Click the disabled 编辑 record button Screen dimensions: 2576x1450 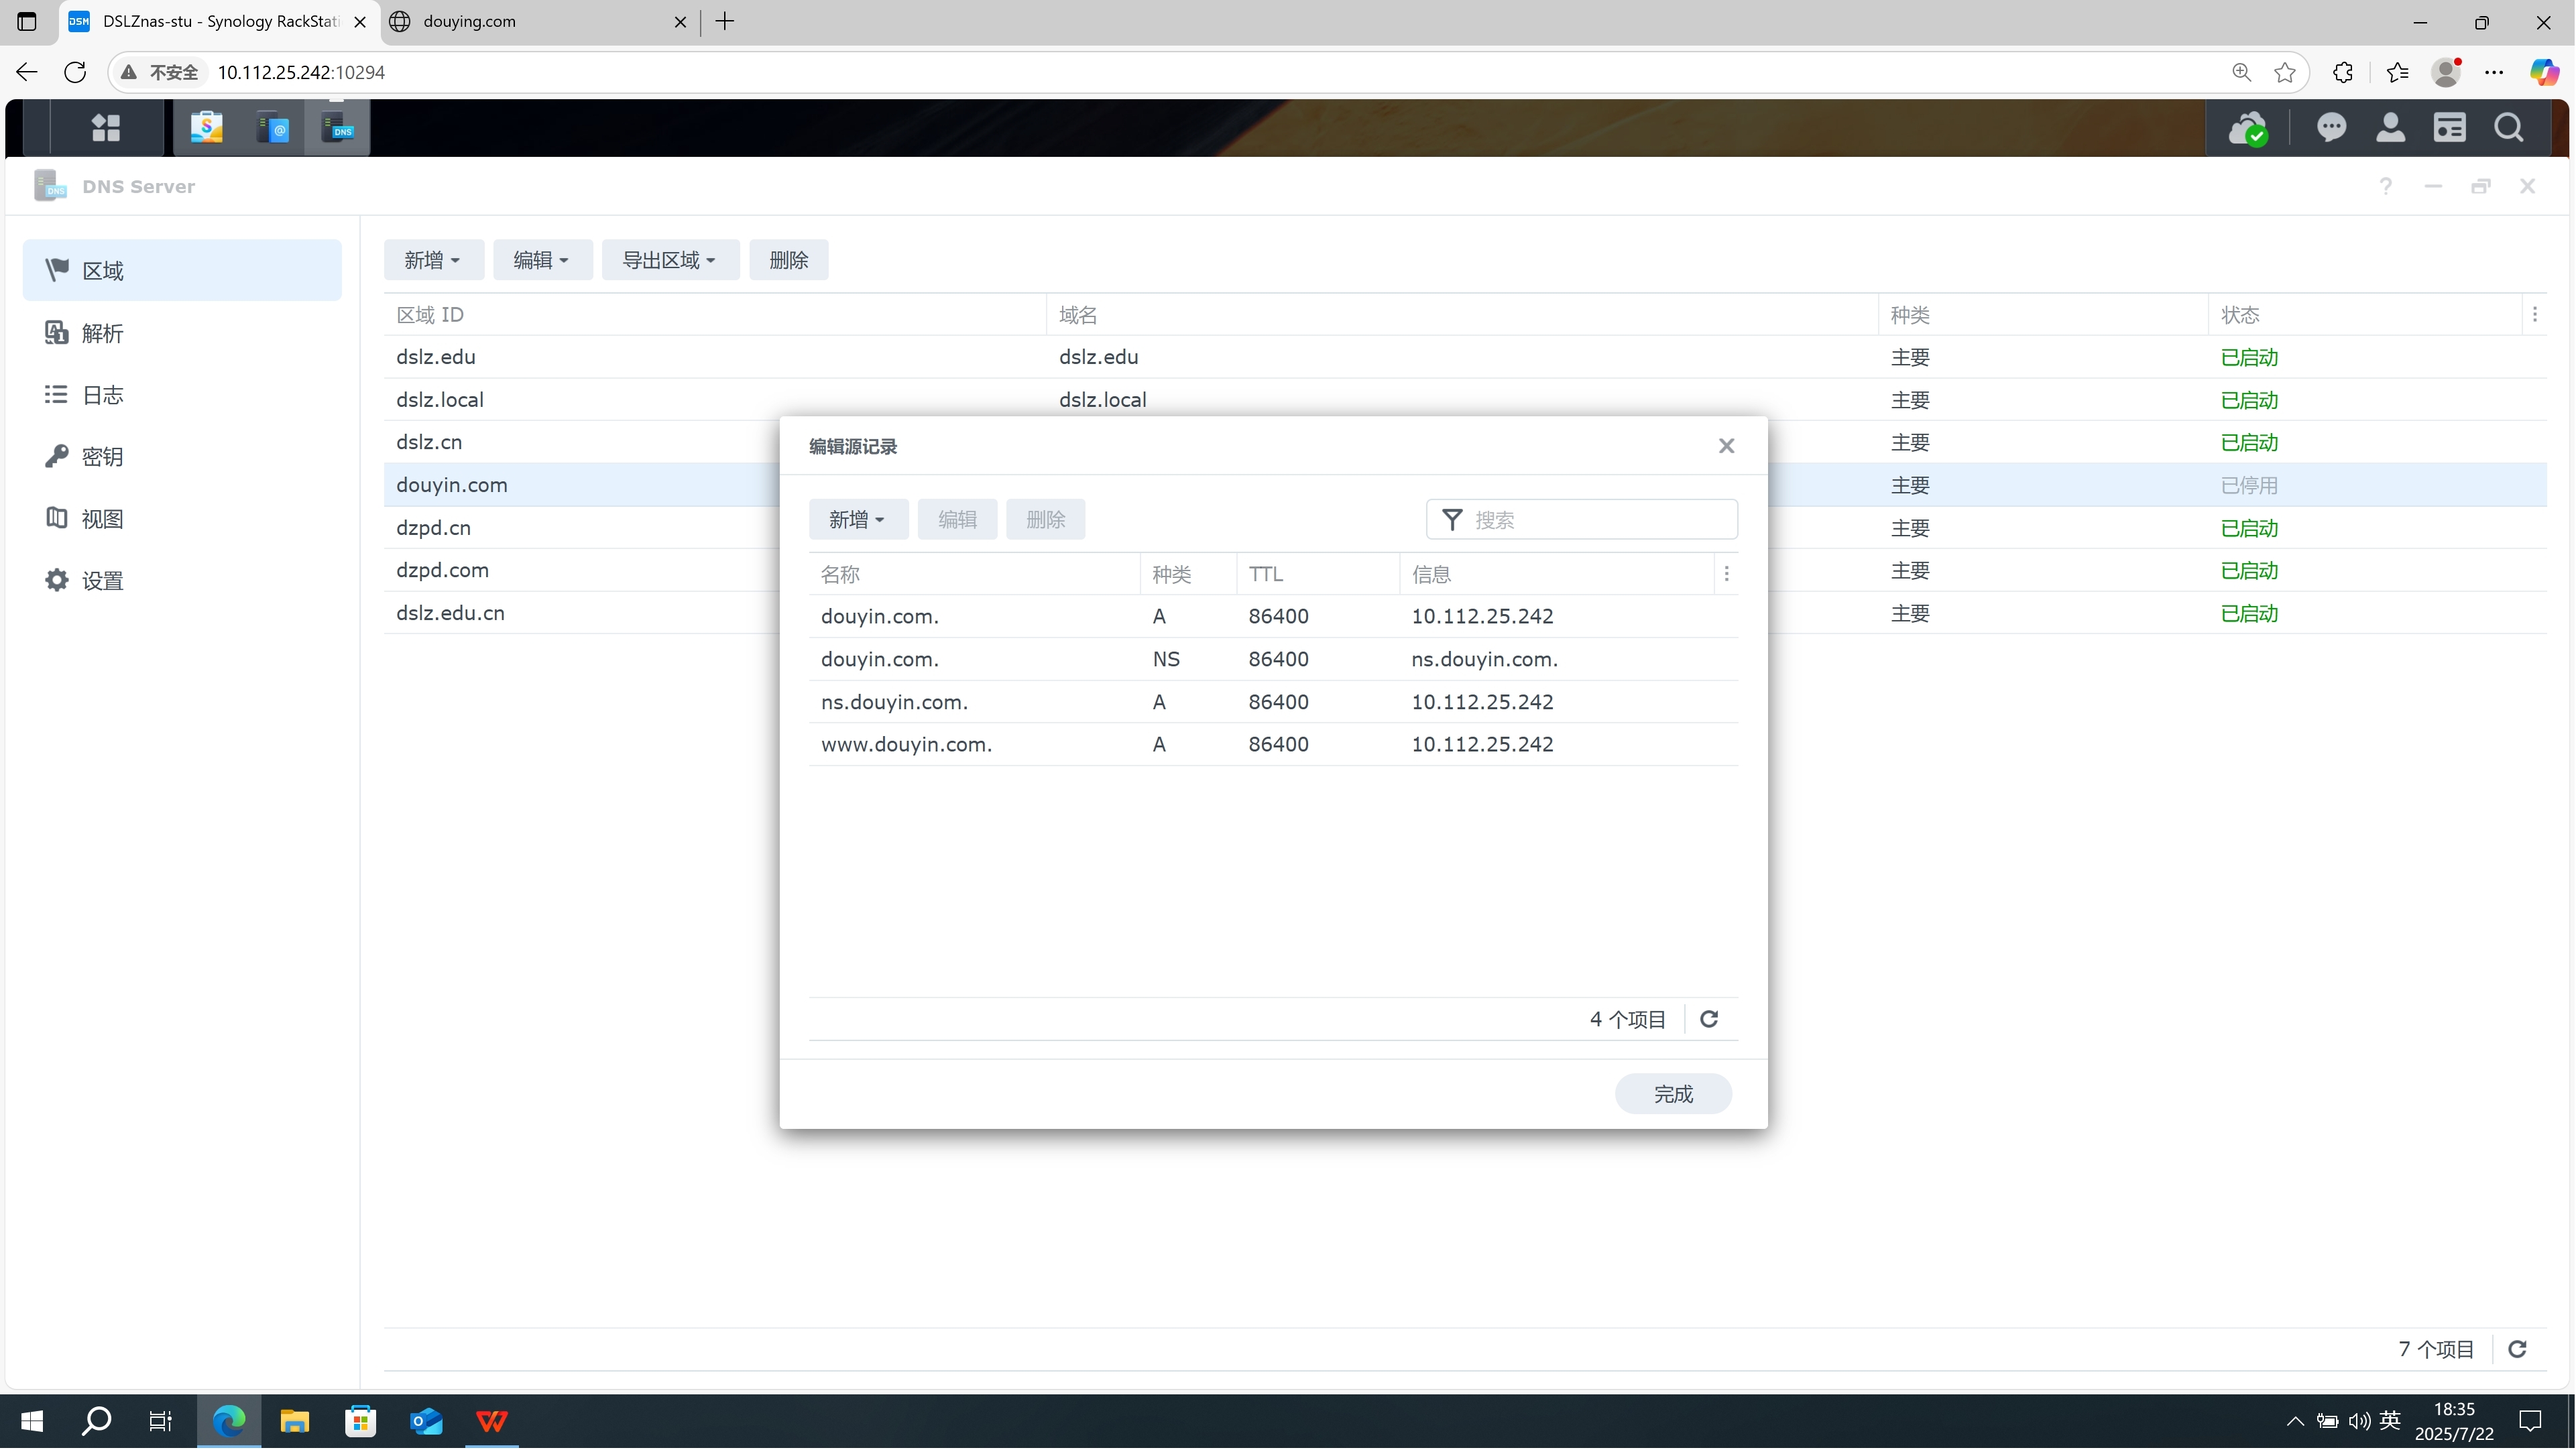point(957,519)
